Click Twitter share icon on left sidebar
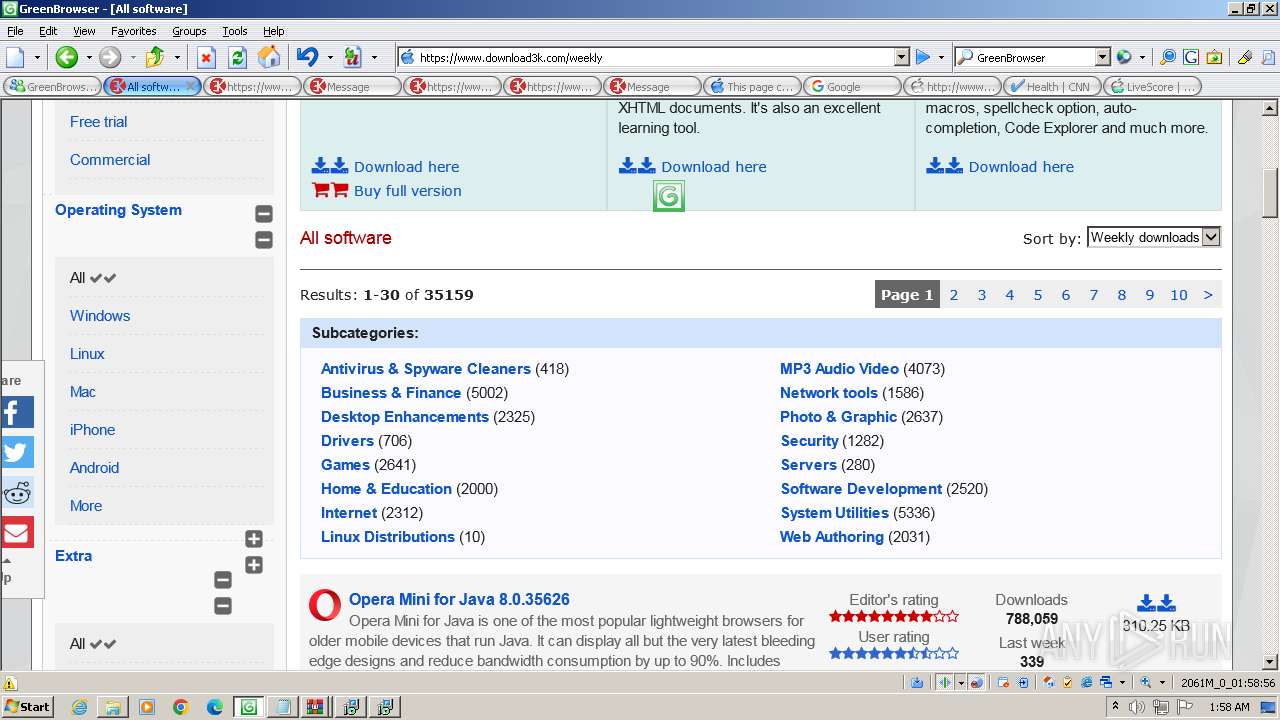Screen dimensions: 1280x720 click(17, 452)
